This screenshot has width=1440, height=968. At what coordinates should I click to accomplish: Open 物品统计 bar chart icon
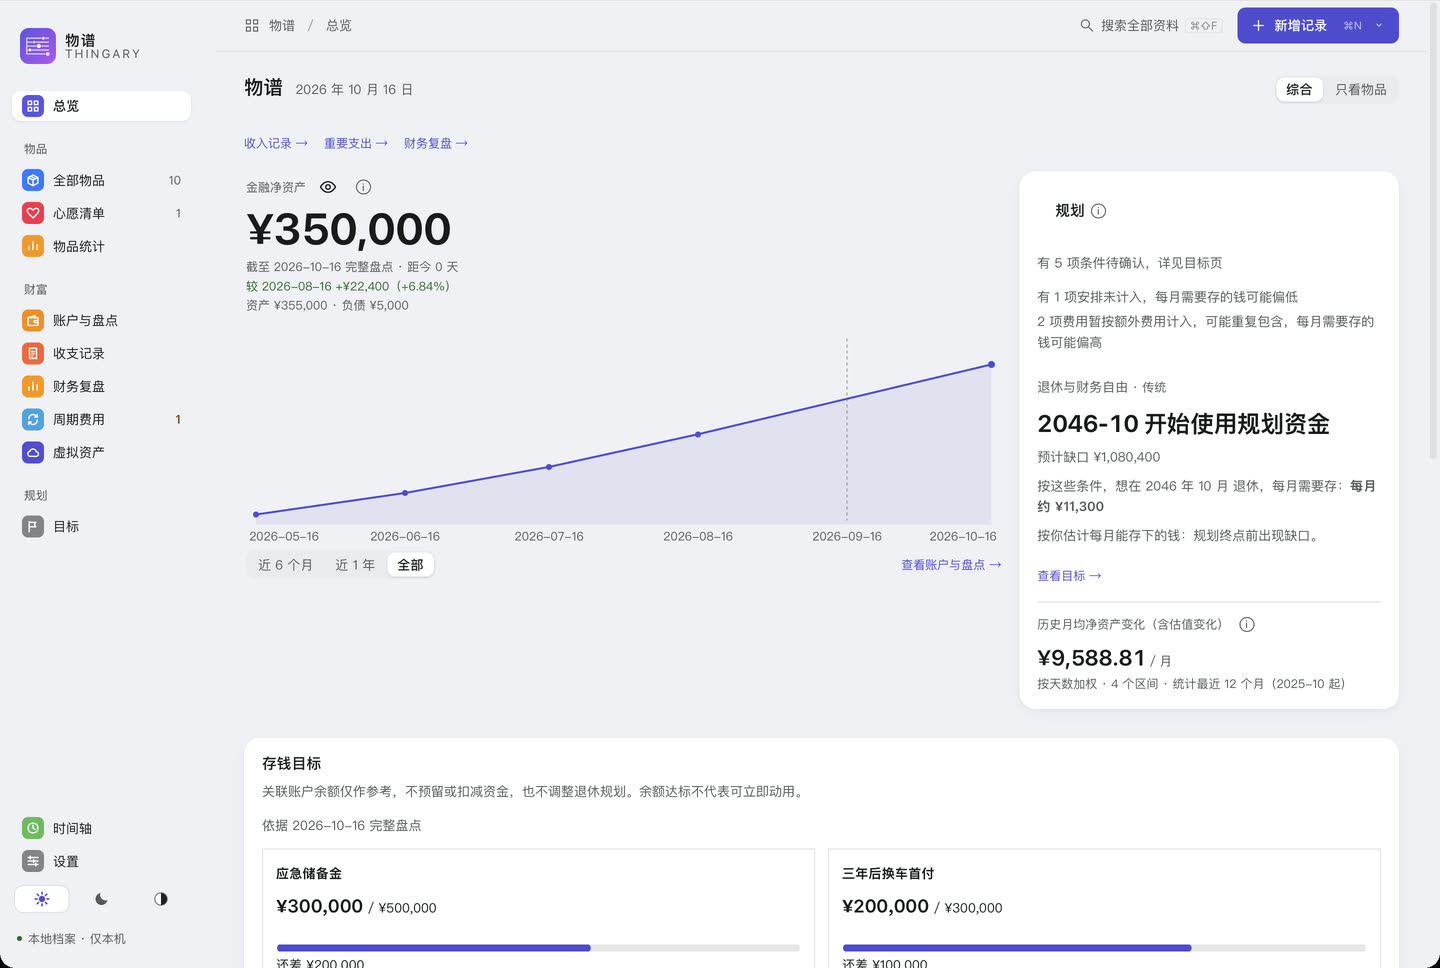tap(33, 247)
